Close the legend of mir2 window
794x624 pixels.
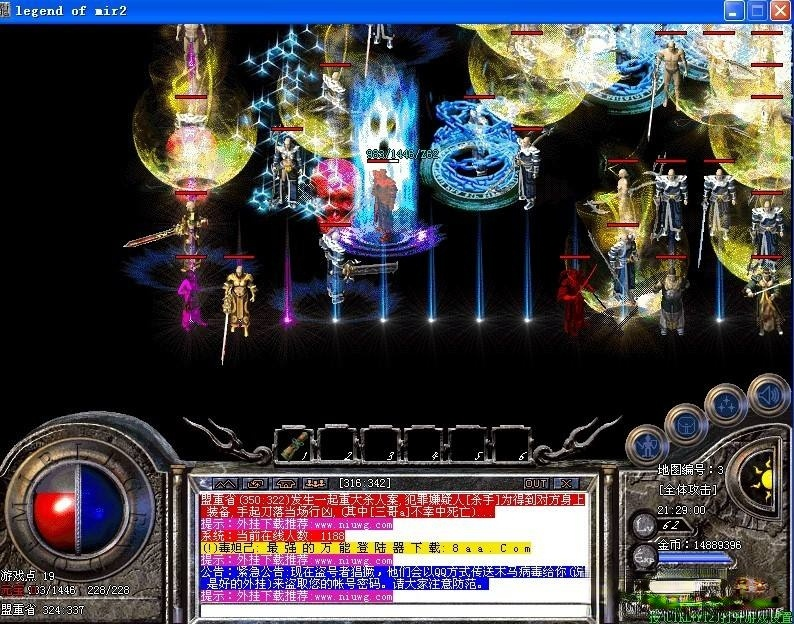[x=780, y=11]
